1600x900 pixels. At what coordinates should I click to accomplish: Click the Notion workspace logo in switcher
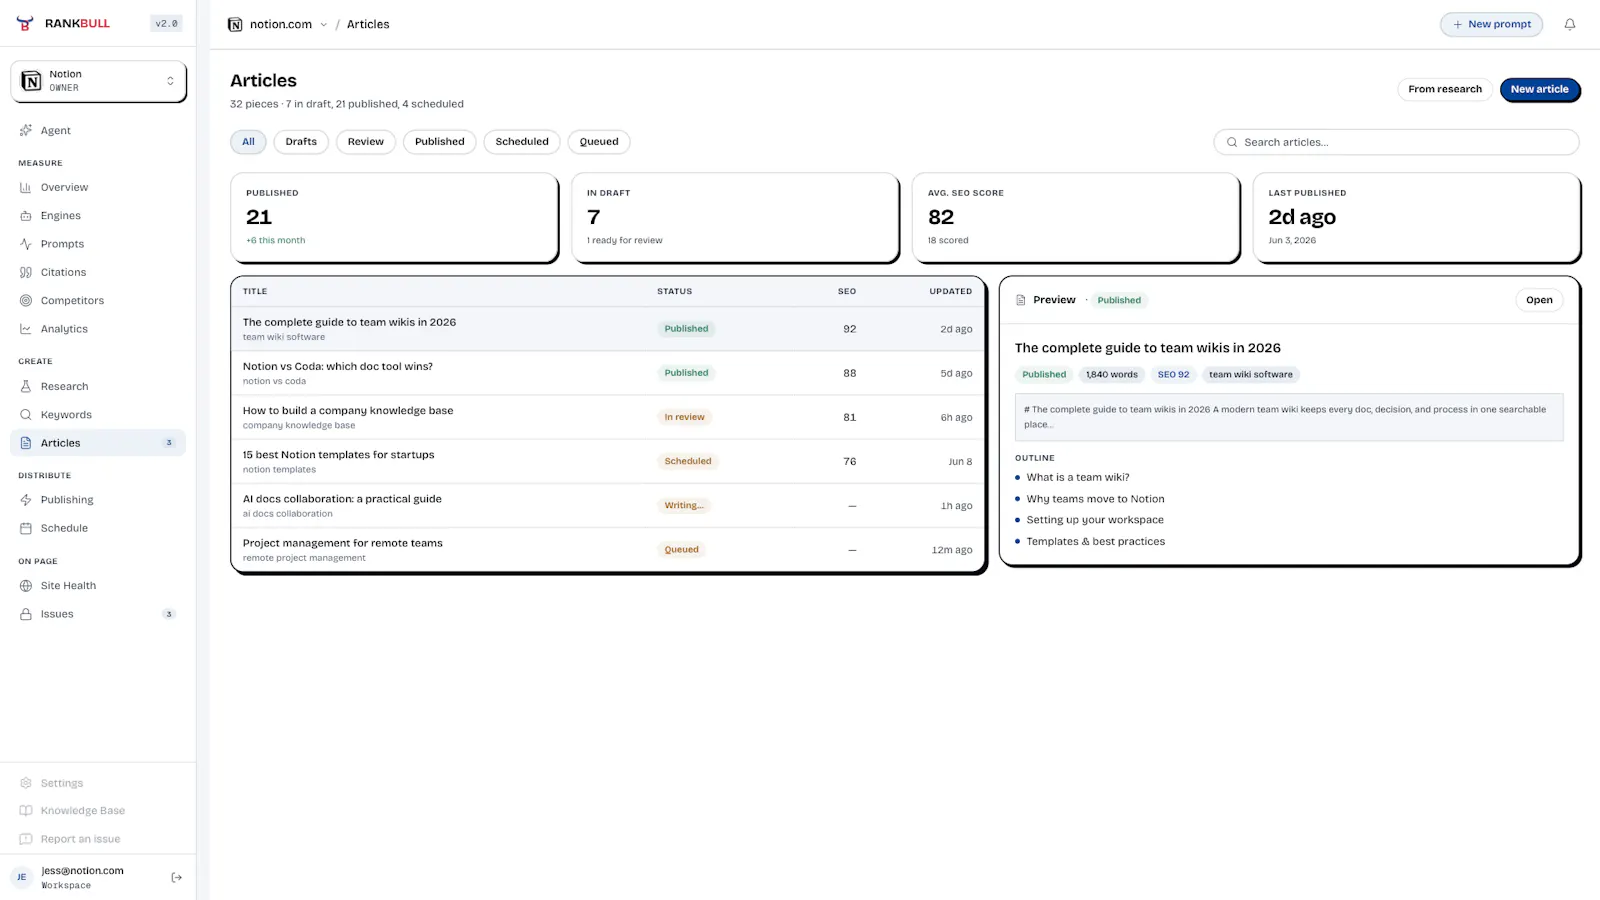pyautogui.click(x=31, y=81)
